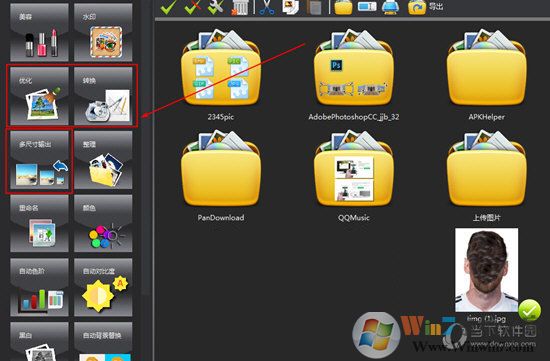
Task: Open the 234Spic folder
Action: tap(221, 75)
